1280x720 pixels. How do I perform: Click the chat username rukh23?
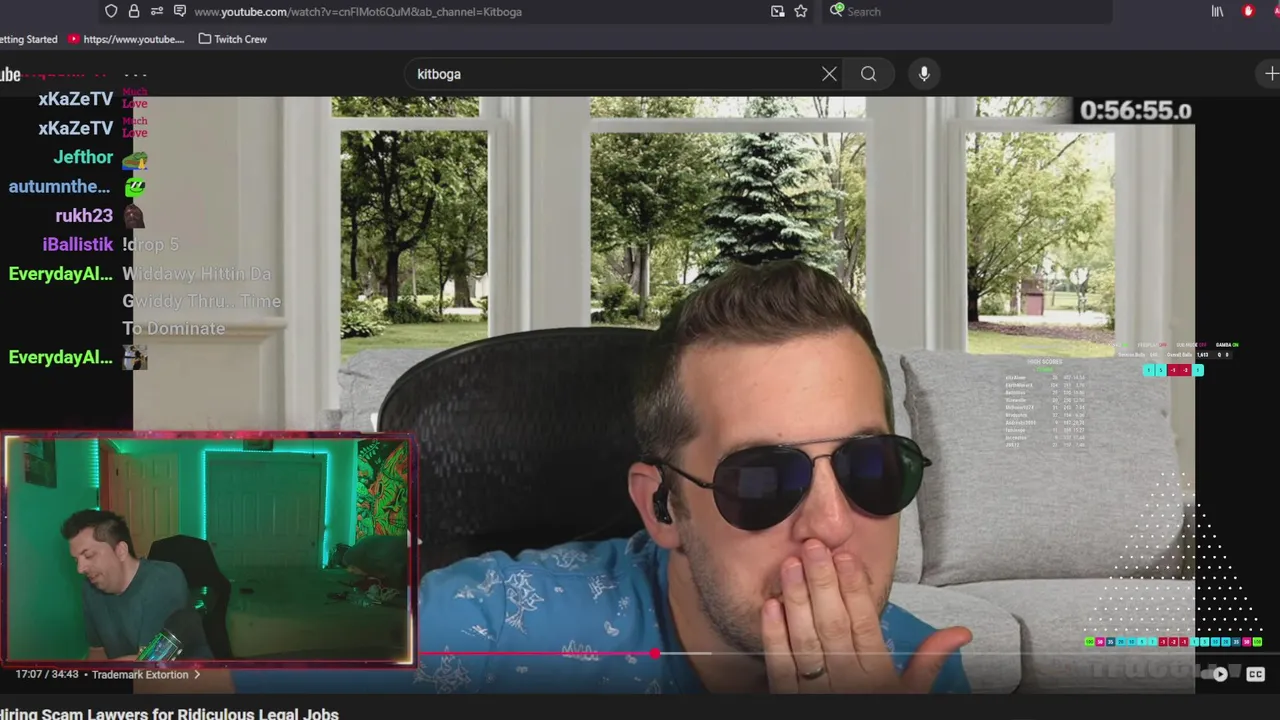pos(84,216)
